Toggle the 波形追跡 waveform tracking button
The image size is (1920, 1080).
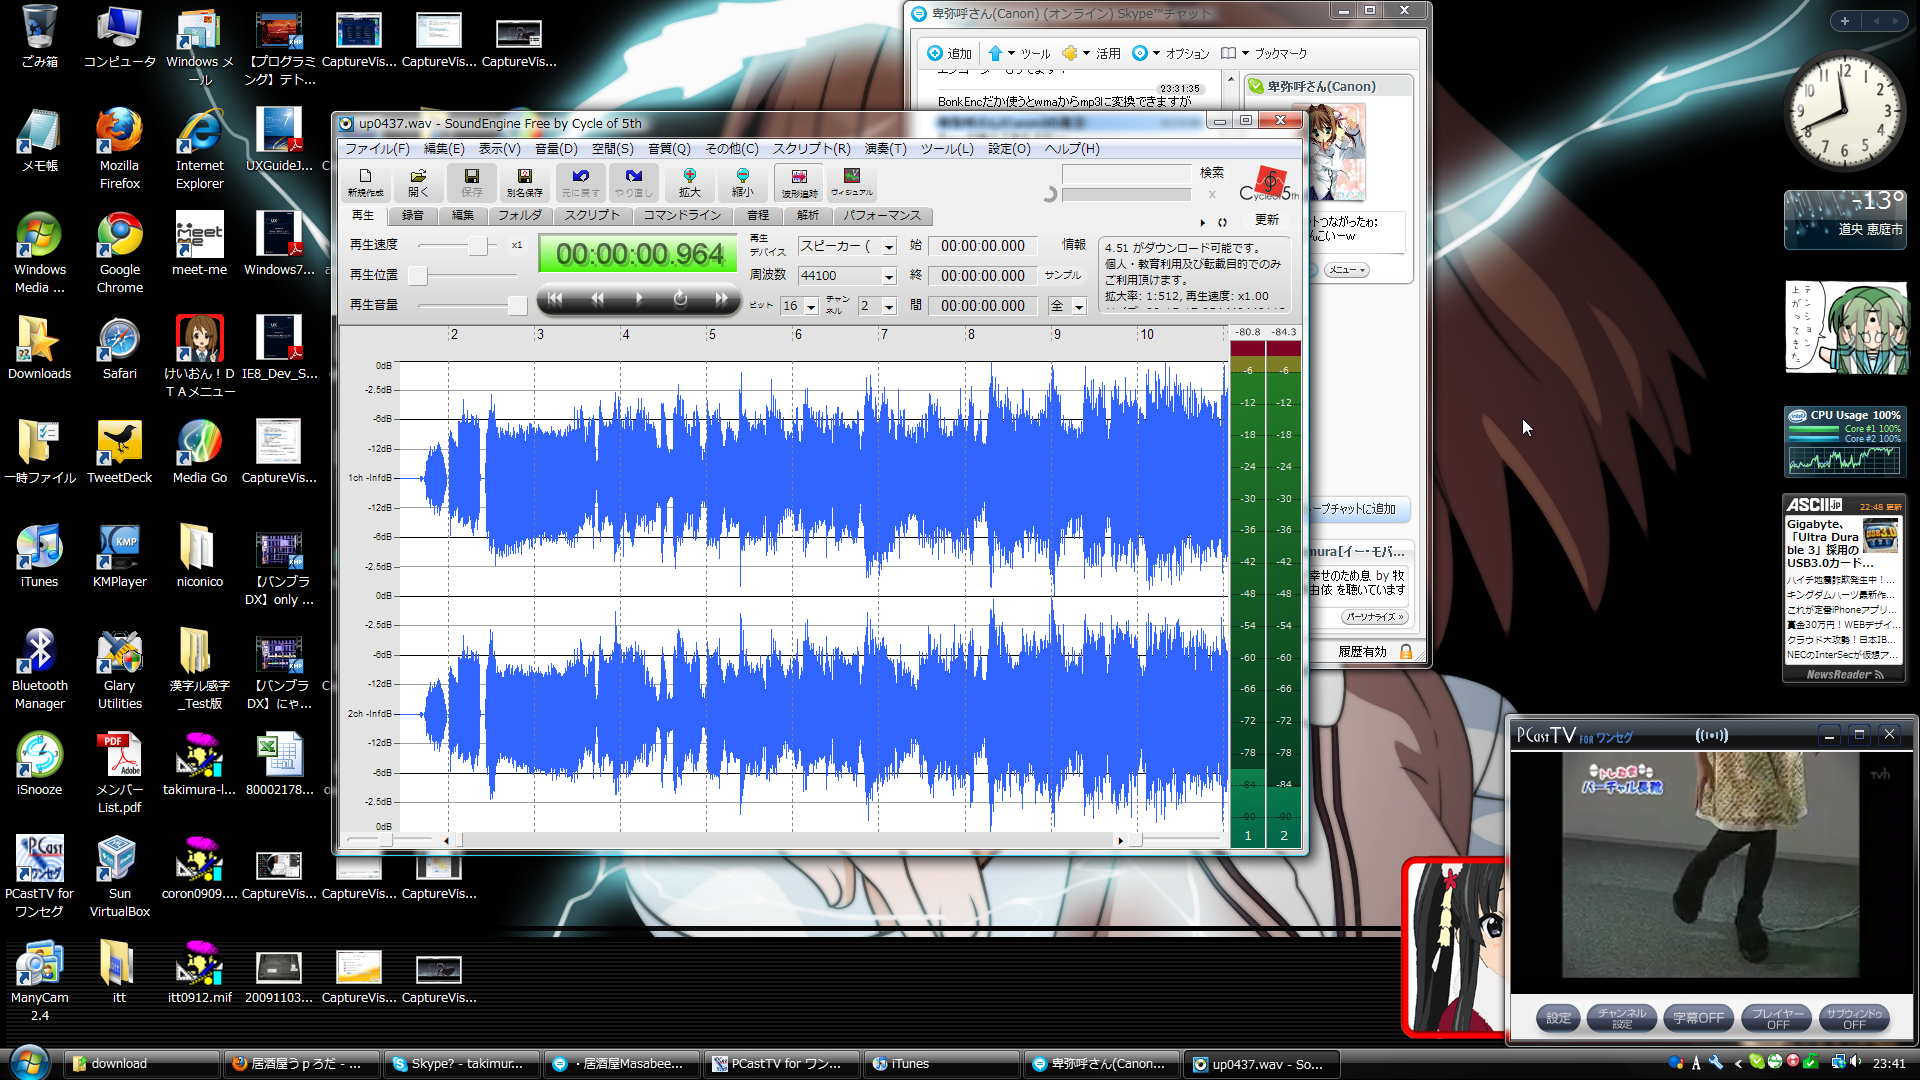[799, 182]
